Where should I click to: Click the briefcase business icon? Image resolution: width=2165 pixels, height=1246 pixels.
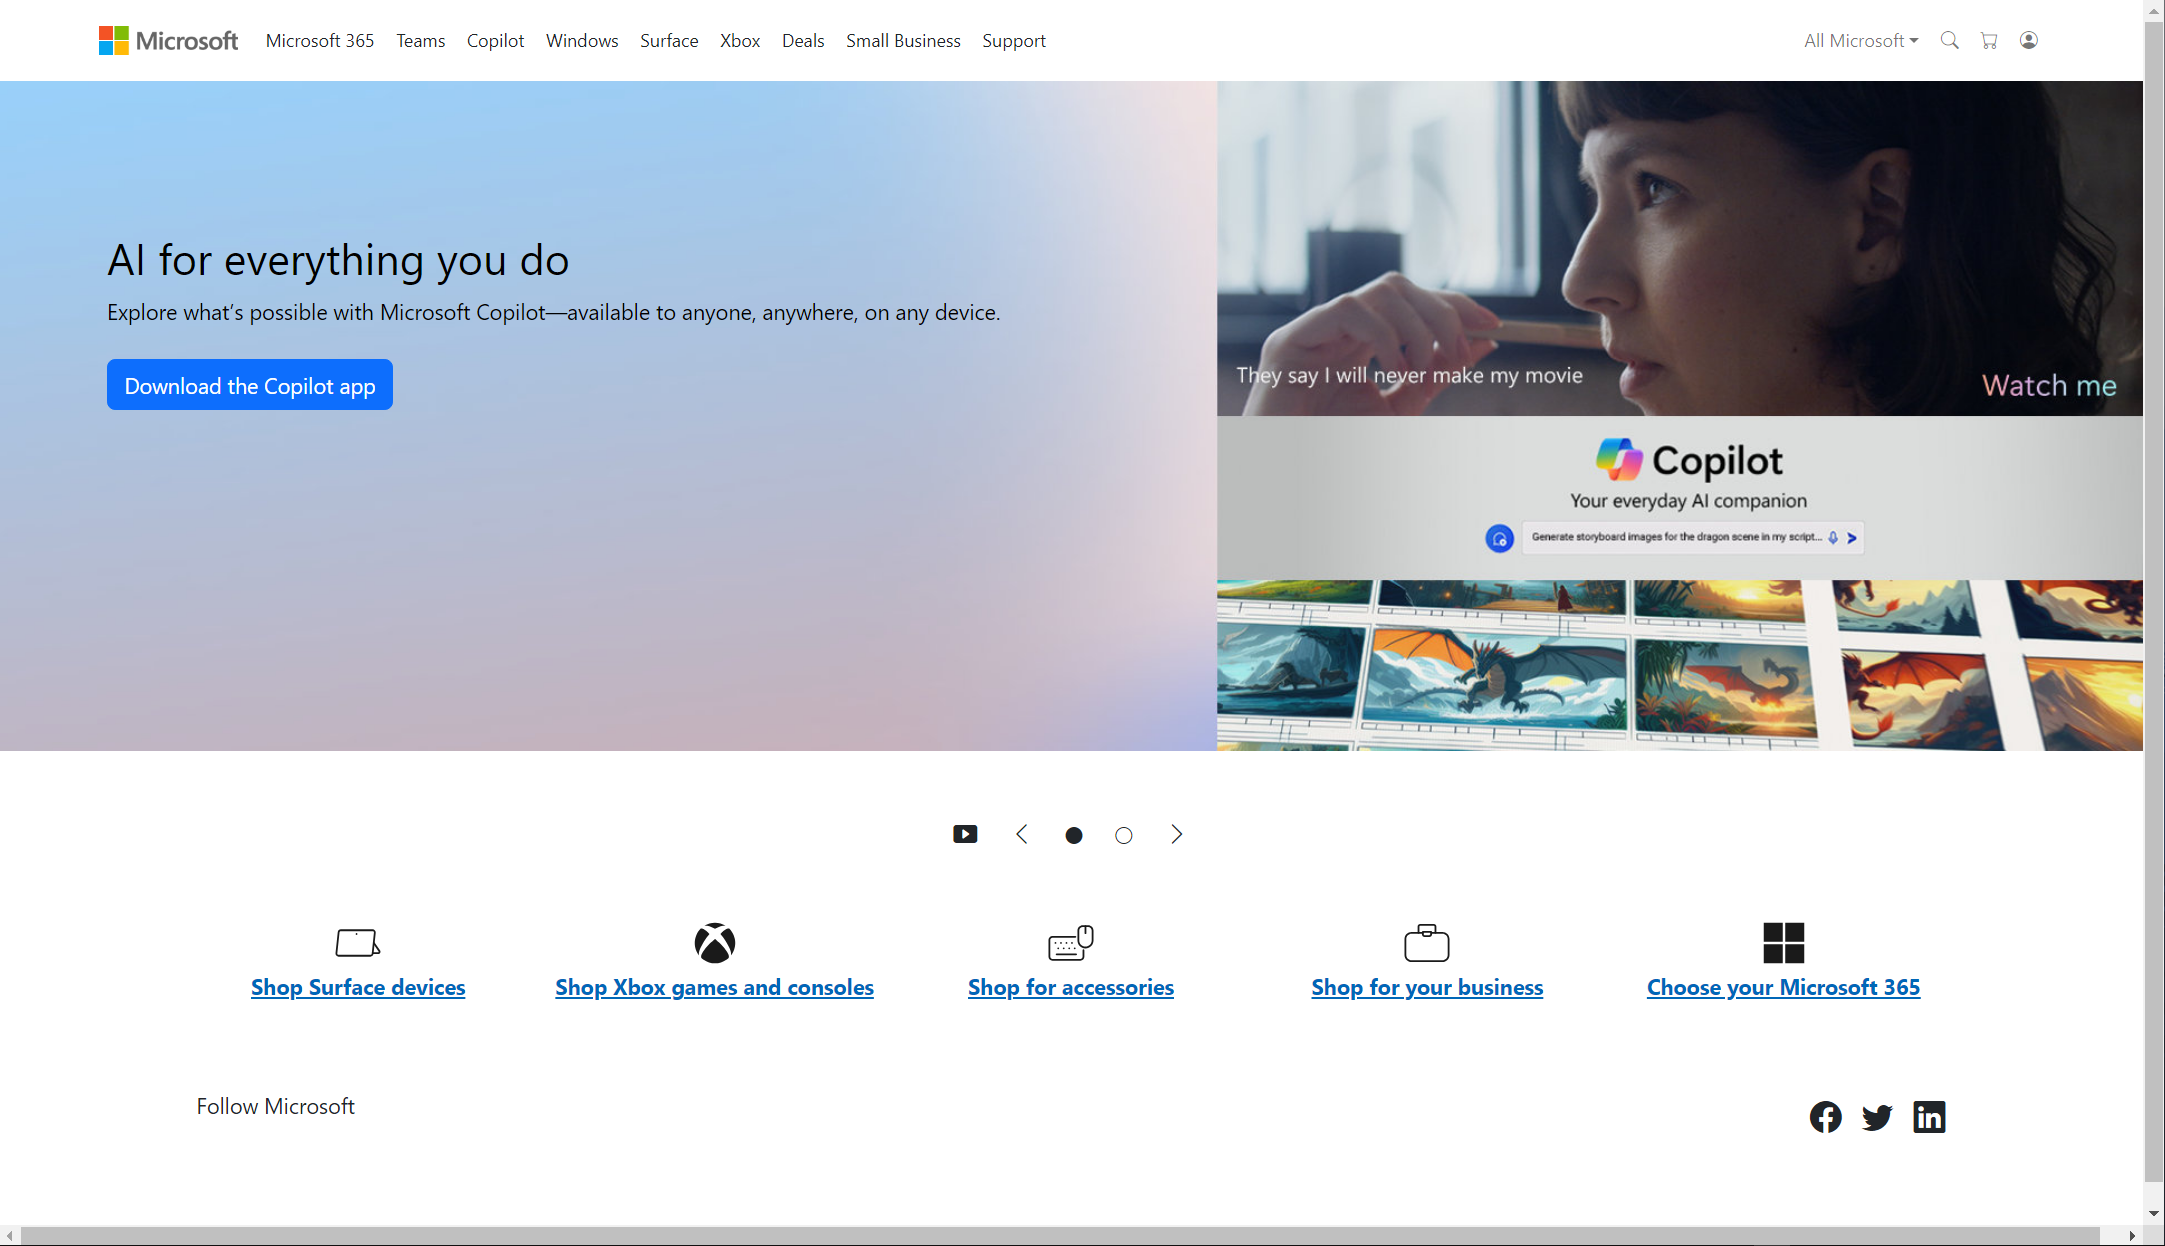point(1427,942)
